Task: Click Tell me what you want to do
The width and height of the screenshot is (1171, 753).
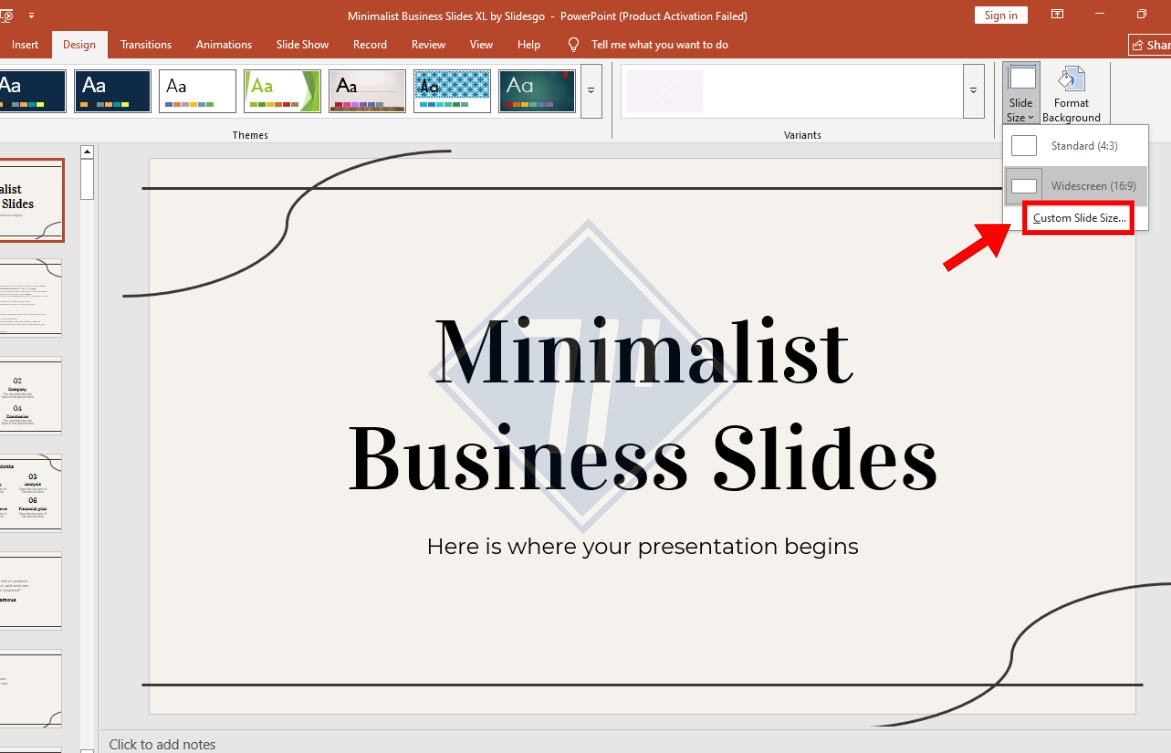Action: (659, 45)
